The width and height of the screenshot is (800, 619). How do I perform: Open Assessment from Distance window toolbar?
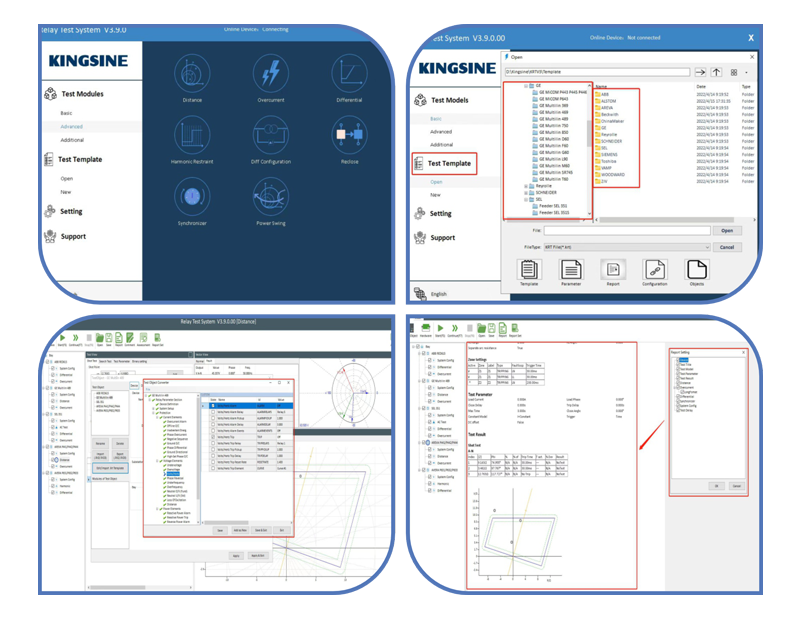pyautogui.click(x=143, y=338)
